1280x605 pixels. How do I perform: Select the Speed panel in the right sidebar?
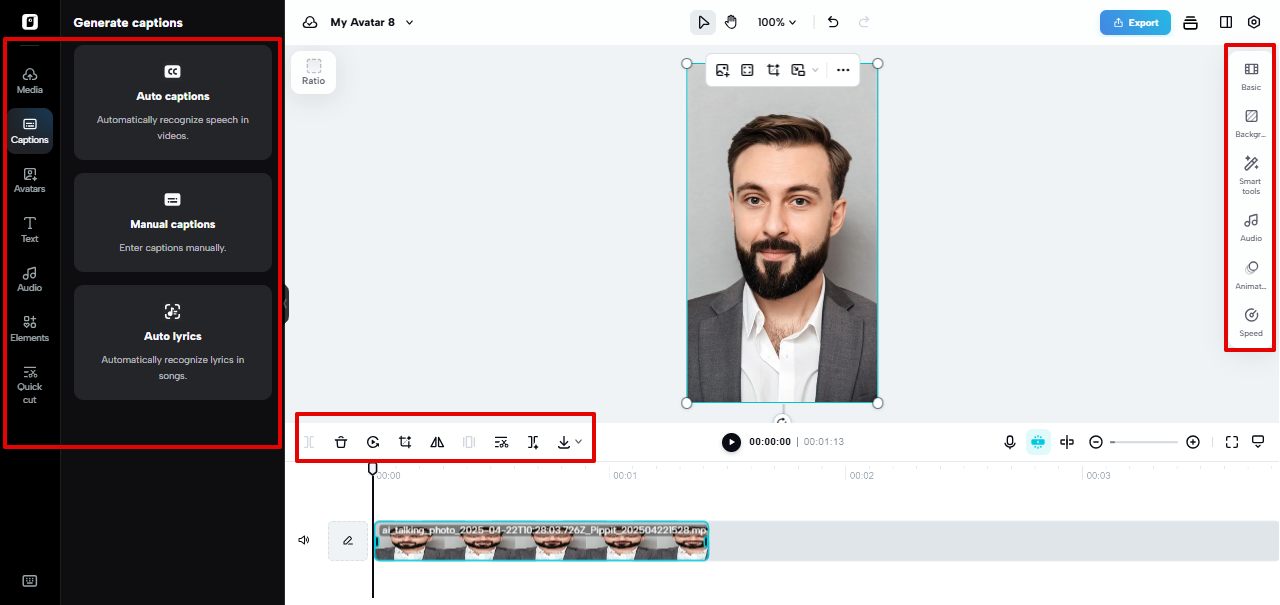point(1250,320)
